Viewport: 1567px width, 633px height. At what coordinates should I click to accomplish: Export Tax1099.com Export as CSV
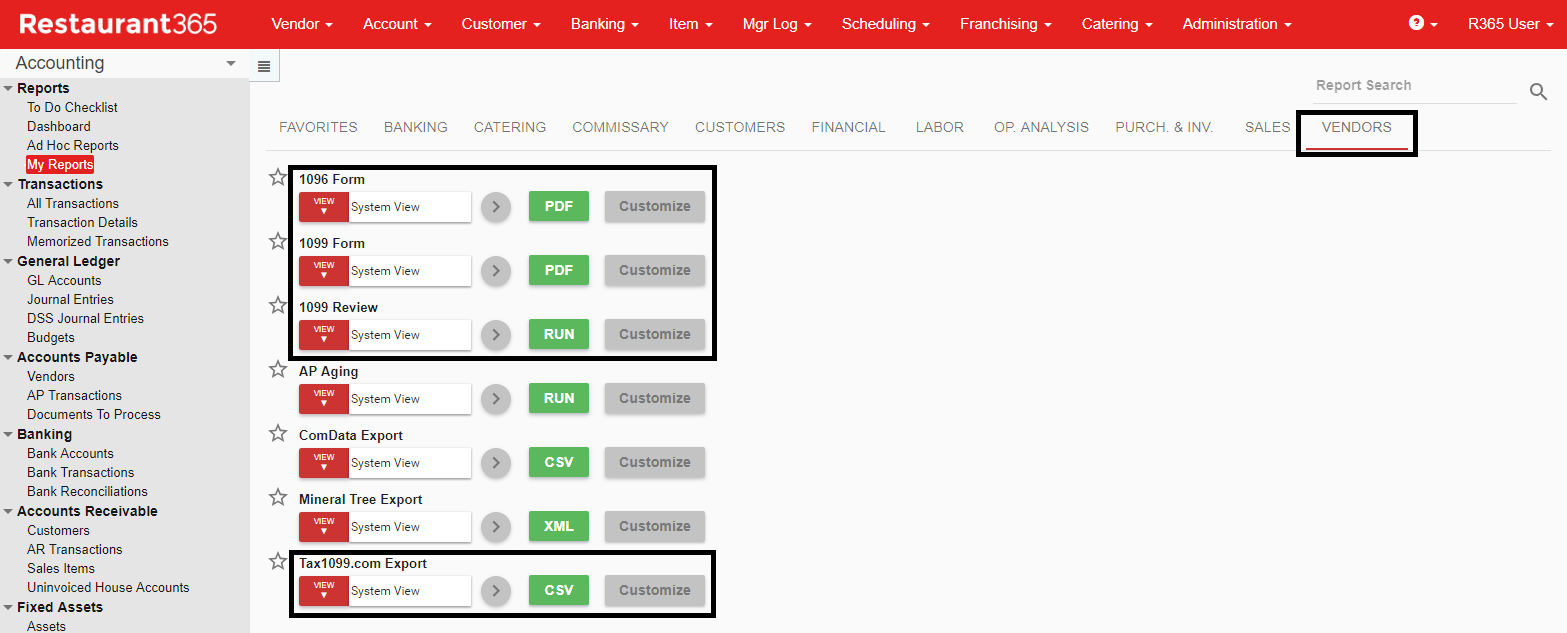tap(559, 591)
